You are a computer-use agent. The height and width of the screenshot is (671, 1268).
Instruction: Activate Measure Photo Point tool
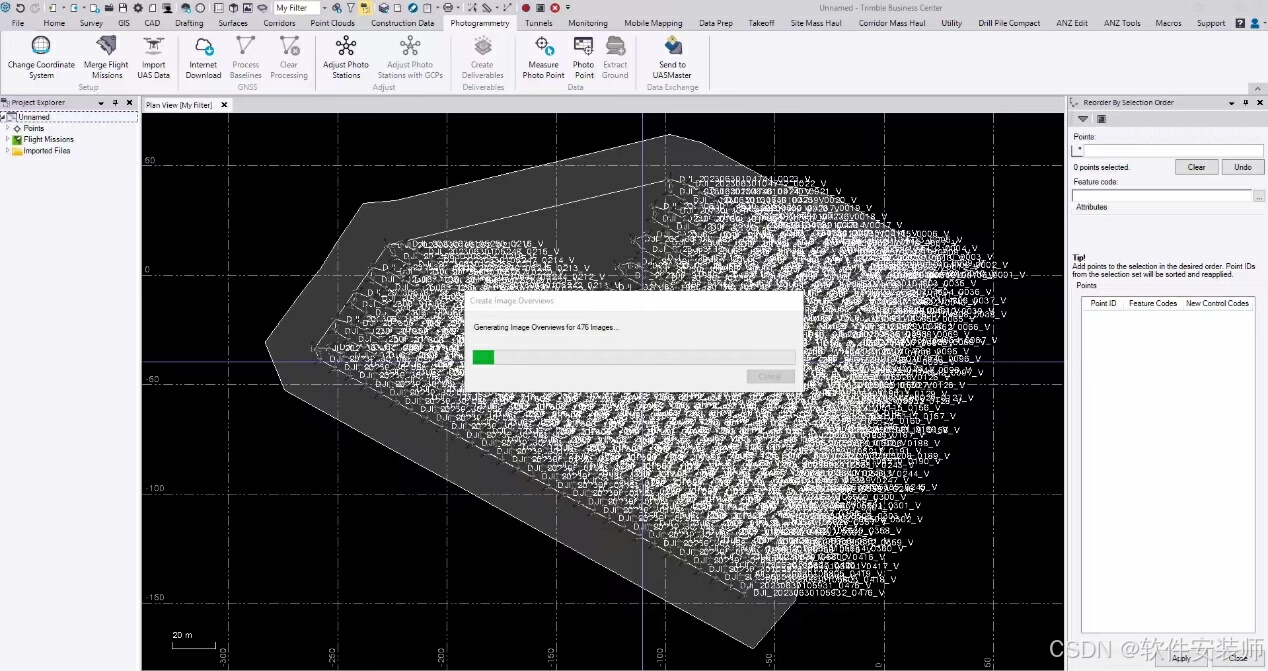[544, 57]
